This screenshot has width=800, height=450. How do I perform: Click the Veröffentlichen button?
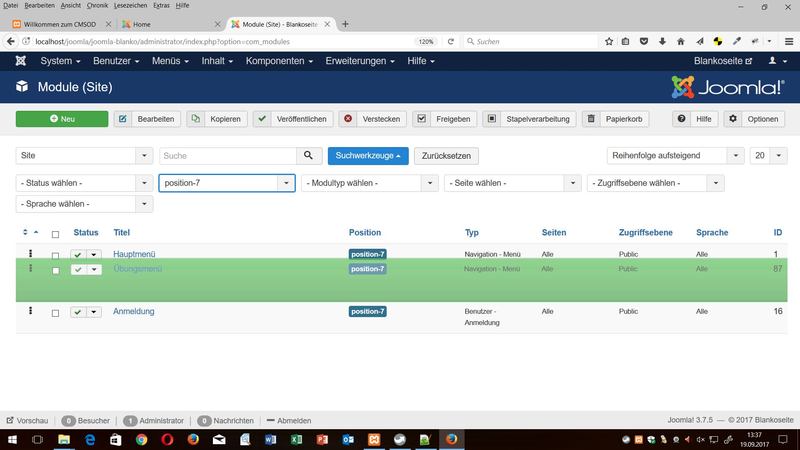point(293,119)
